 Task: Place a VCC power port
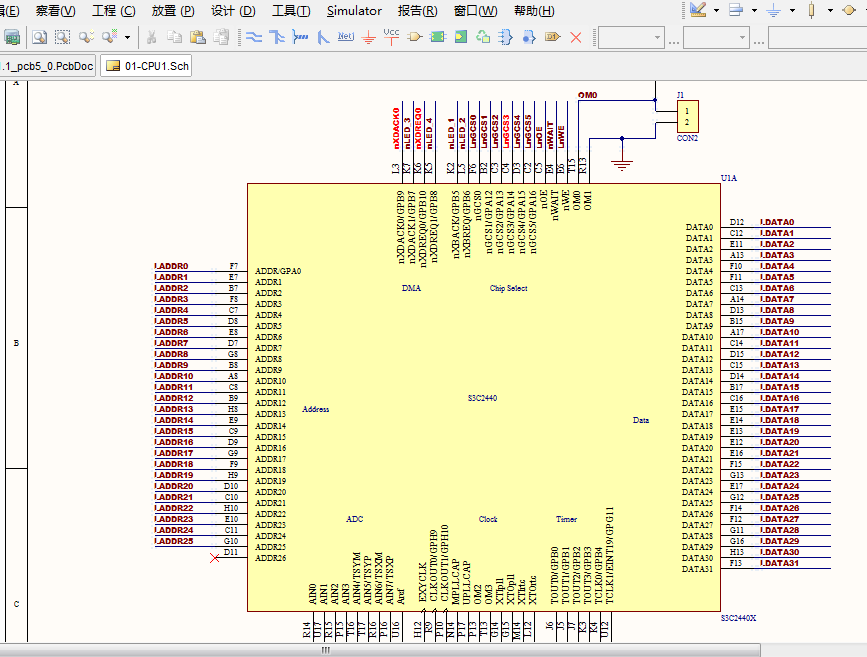(391, 36)
